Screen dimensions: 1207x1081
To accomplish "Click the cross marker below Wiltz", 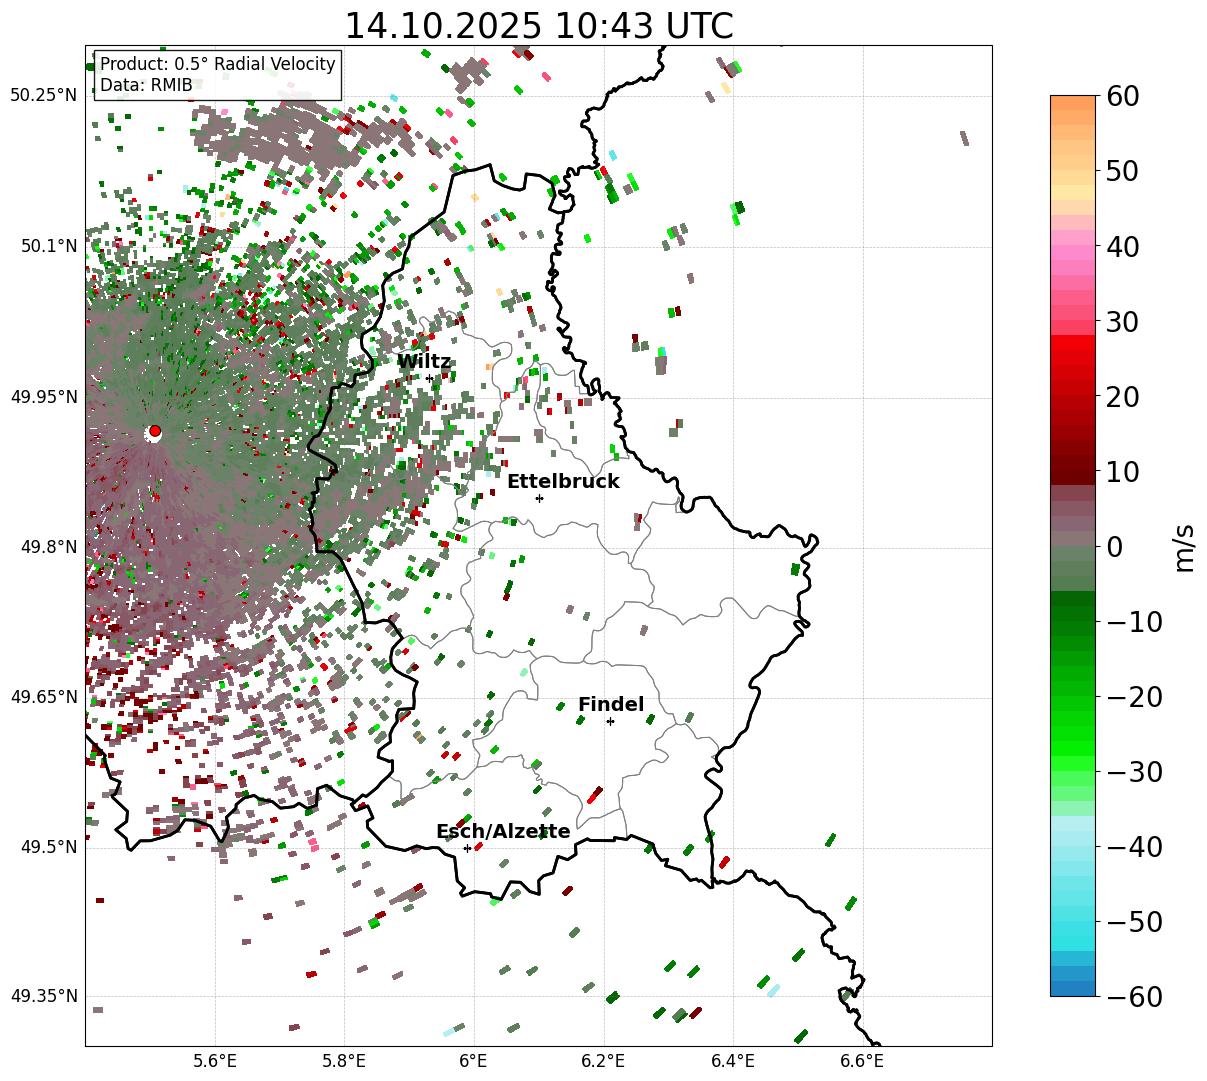I will click(x=430, y=378).
